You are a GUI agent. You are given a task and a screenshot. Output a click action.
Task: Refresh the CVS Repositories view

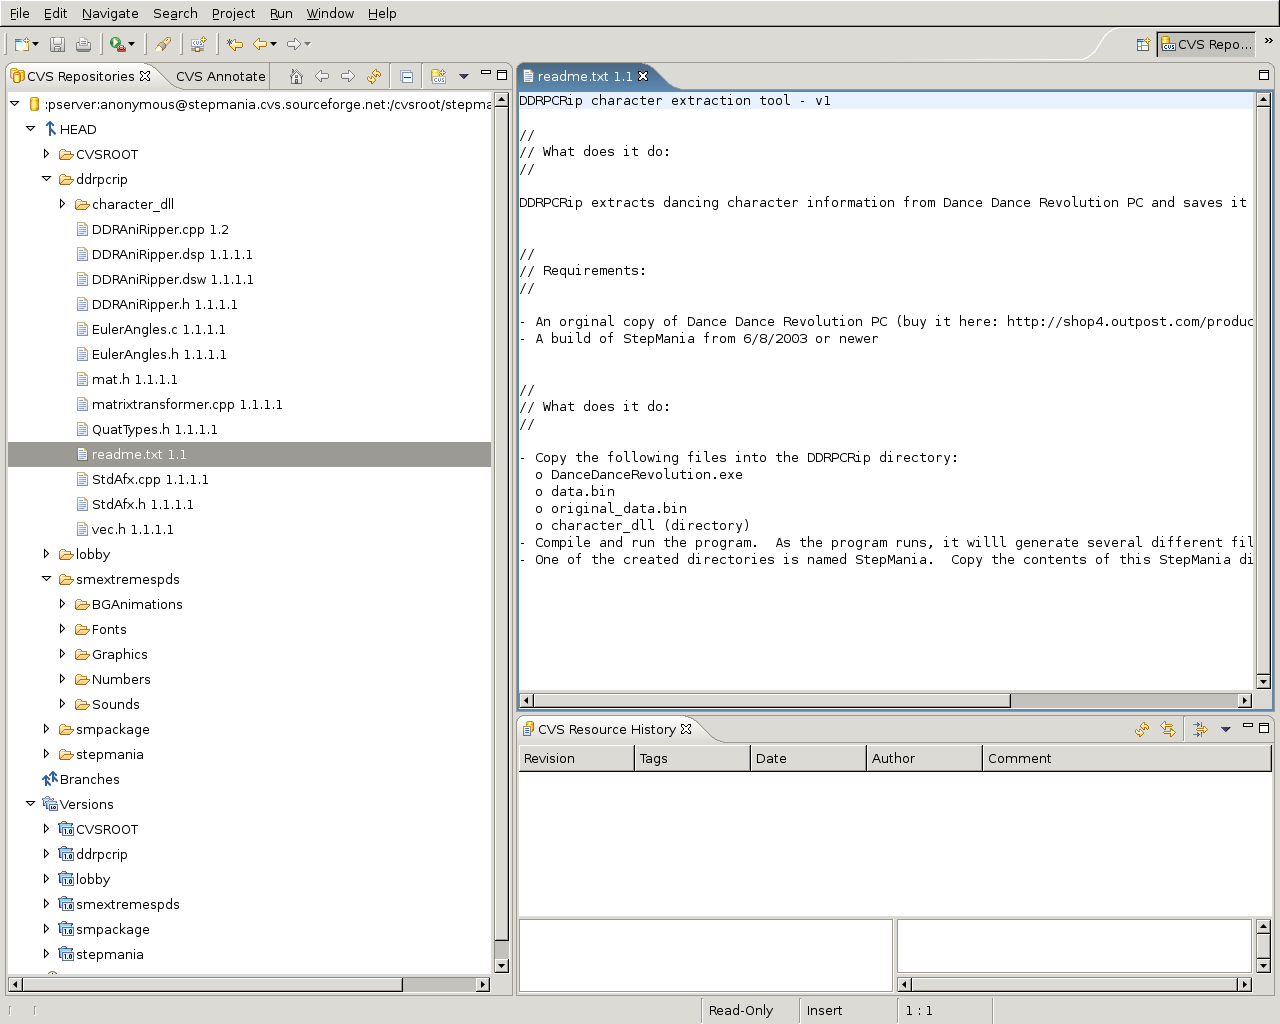[374, 76]
